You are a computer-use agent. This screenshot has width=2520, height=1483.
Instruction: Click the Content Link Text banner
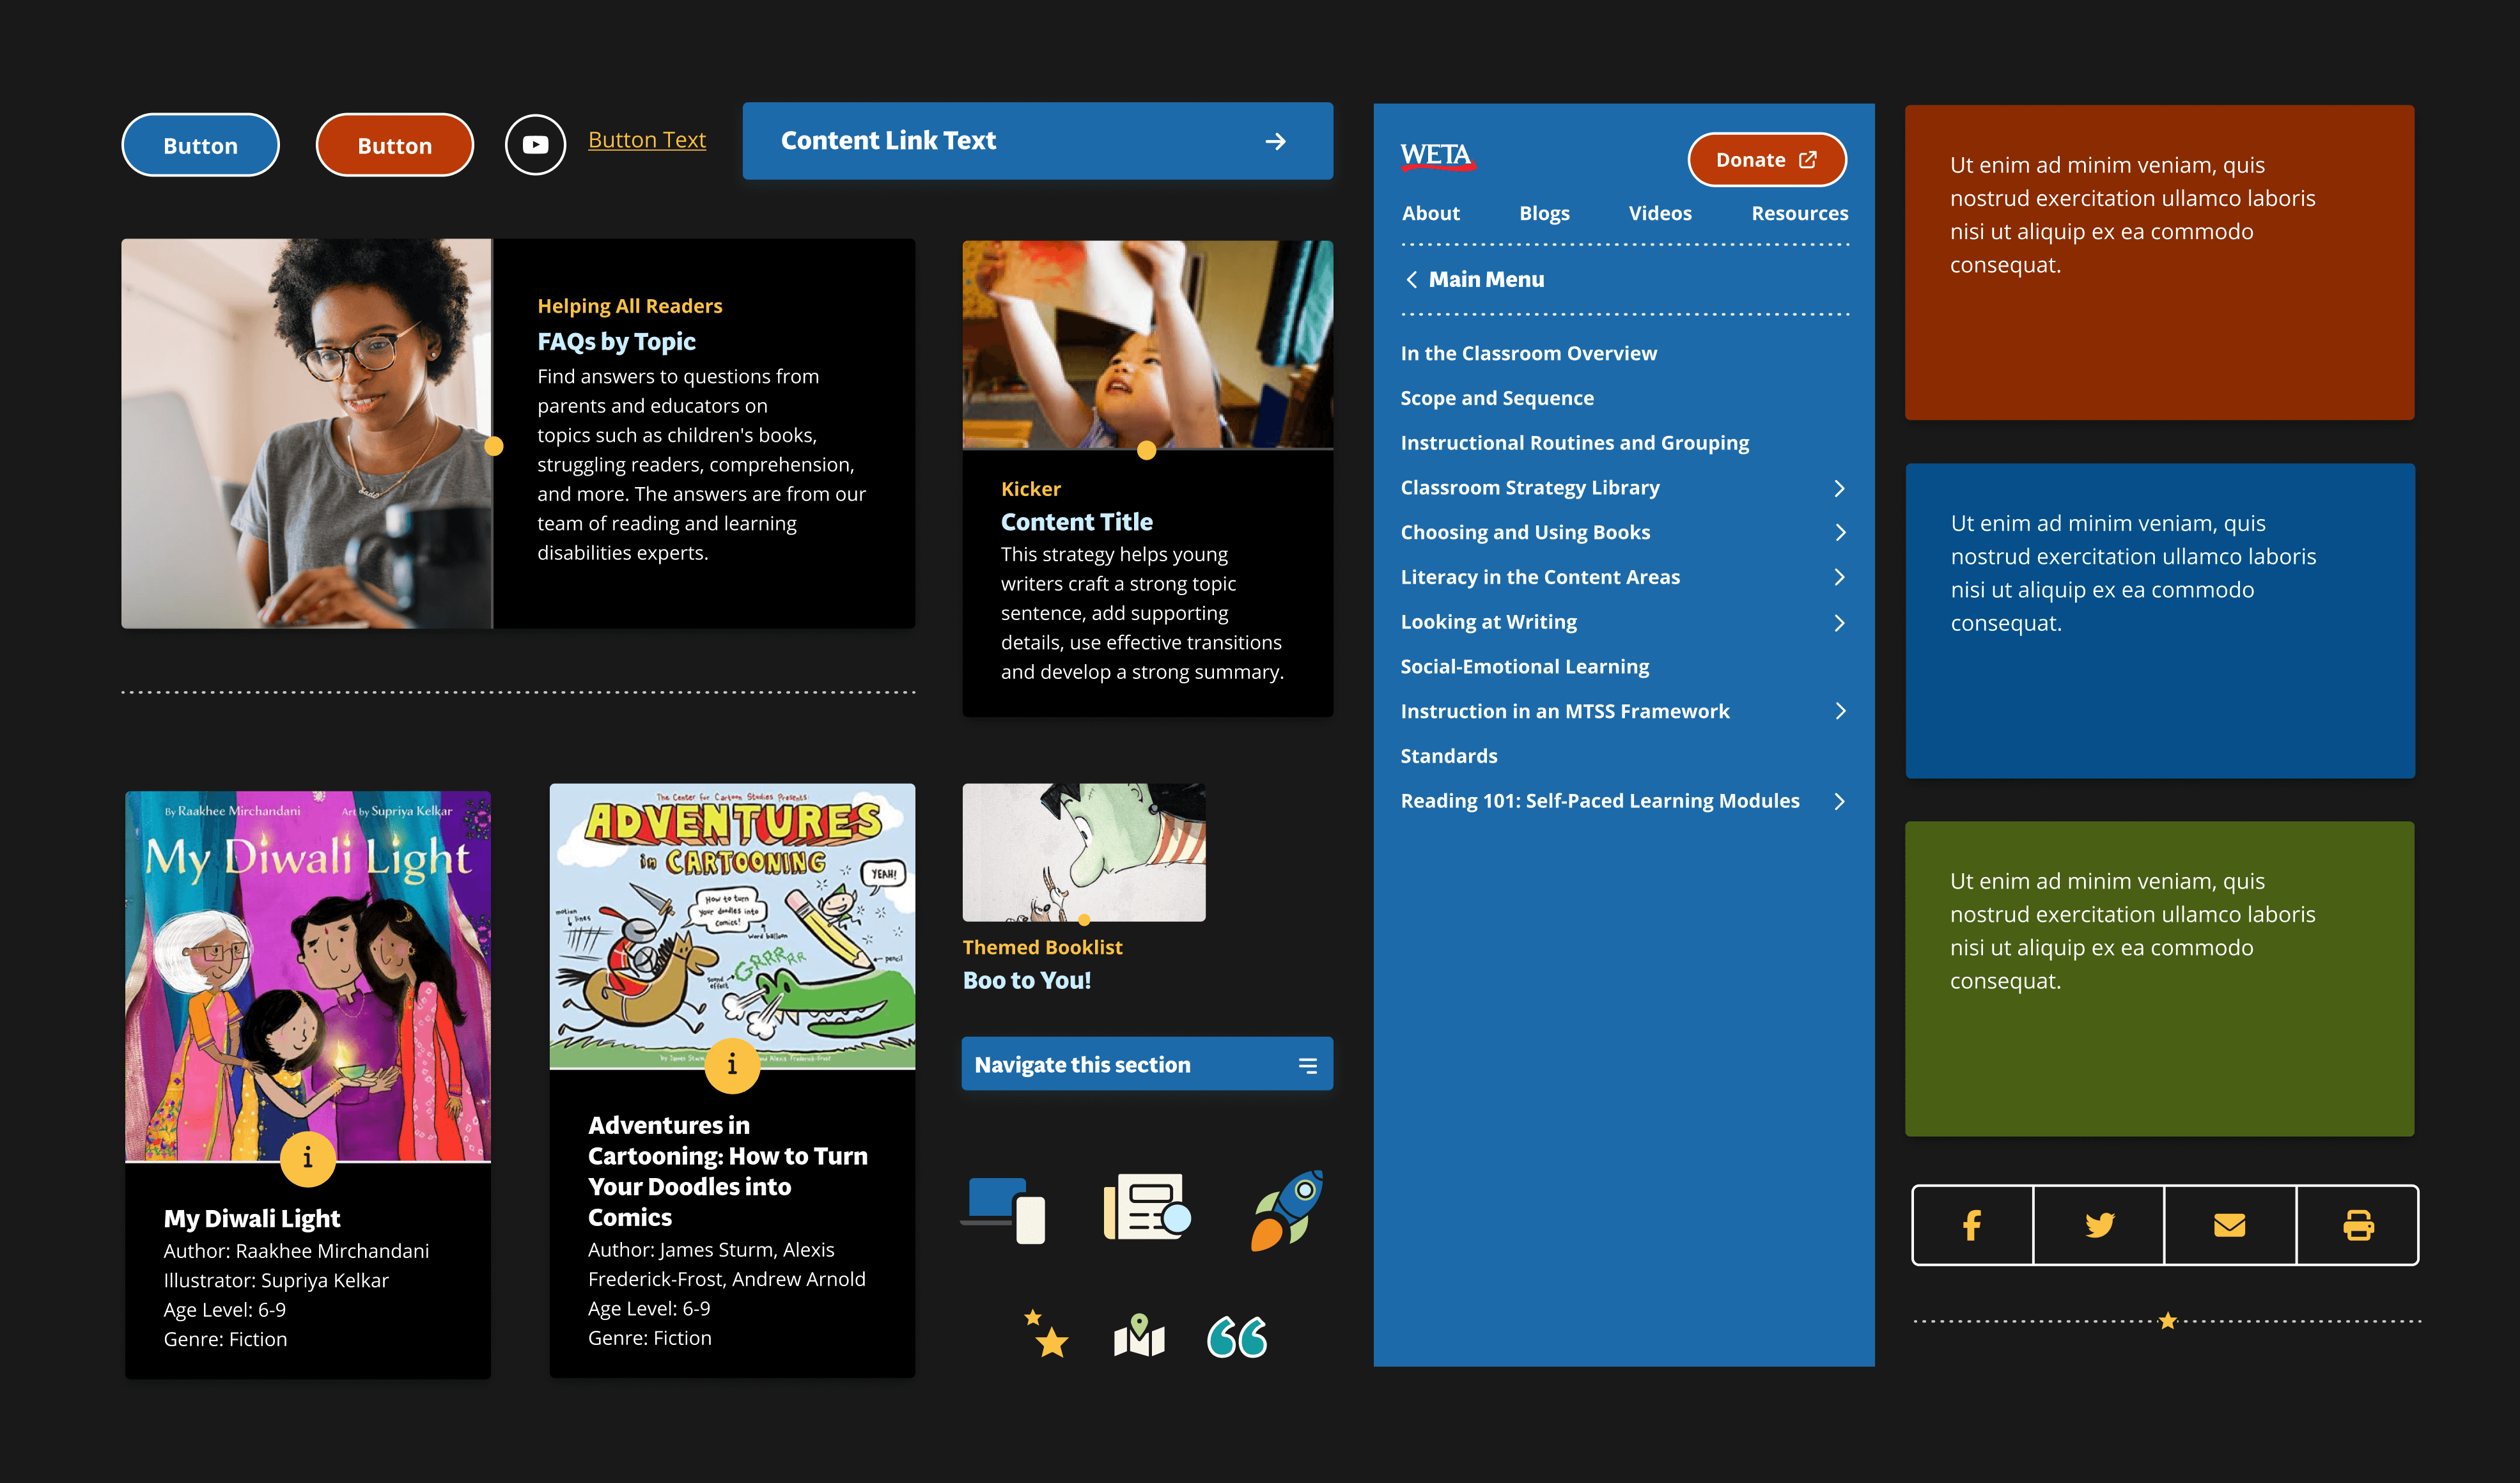pyautogui.click(x=1037, y=141)
